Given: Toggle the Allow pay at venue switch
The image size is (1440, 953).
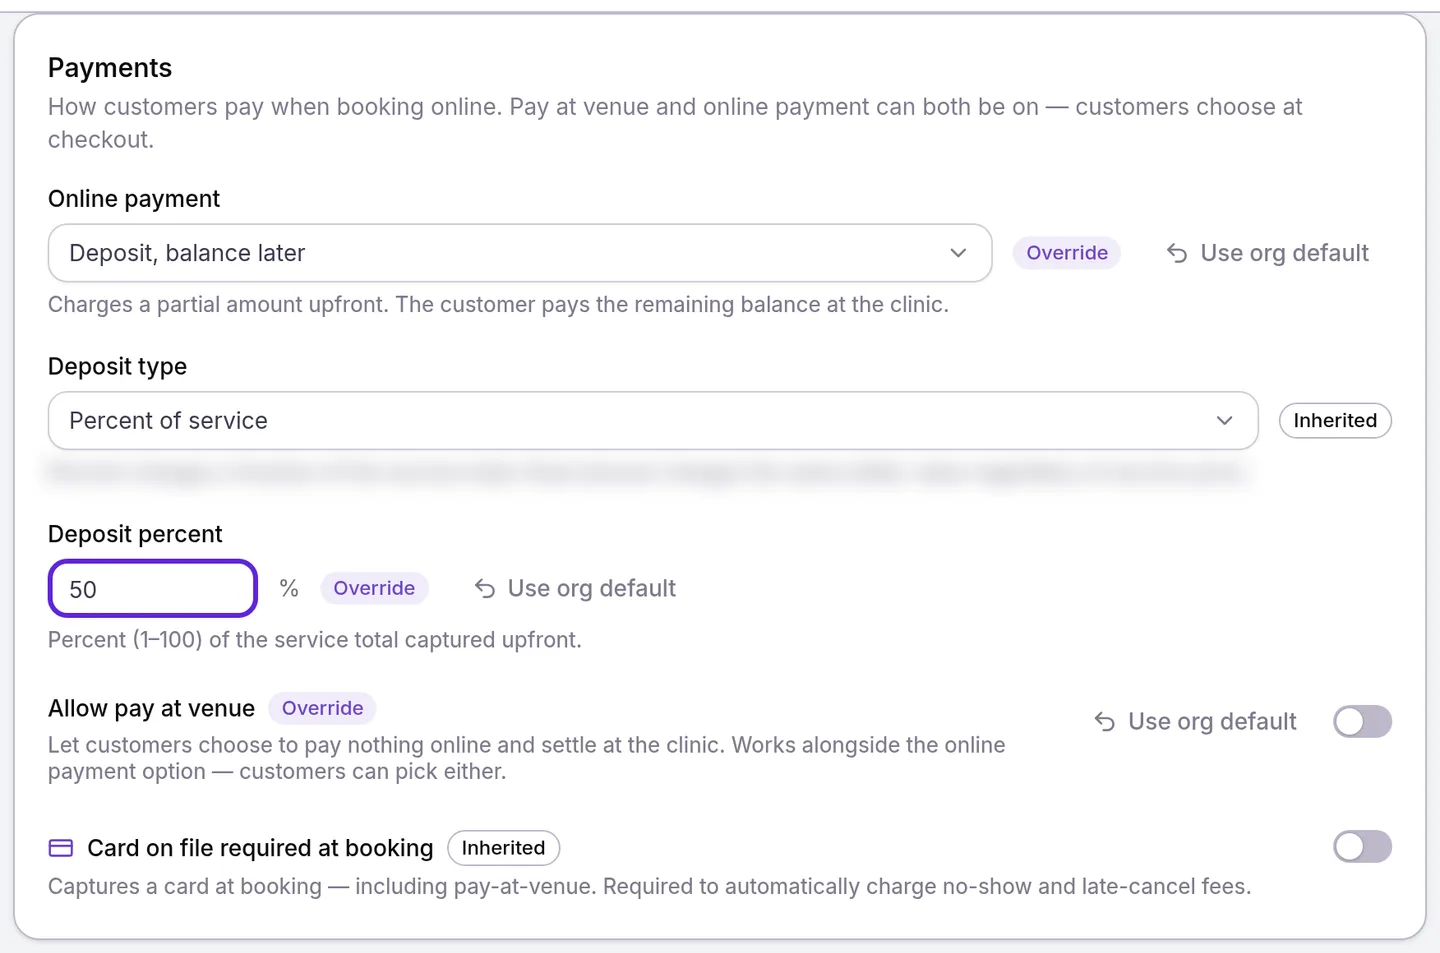Looking at the screenshot, I should (x=1362, y=721).
